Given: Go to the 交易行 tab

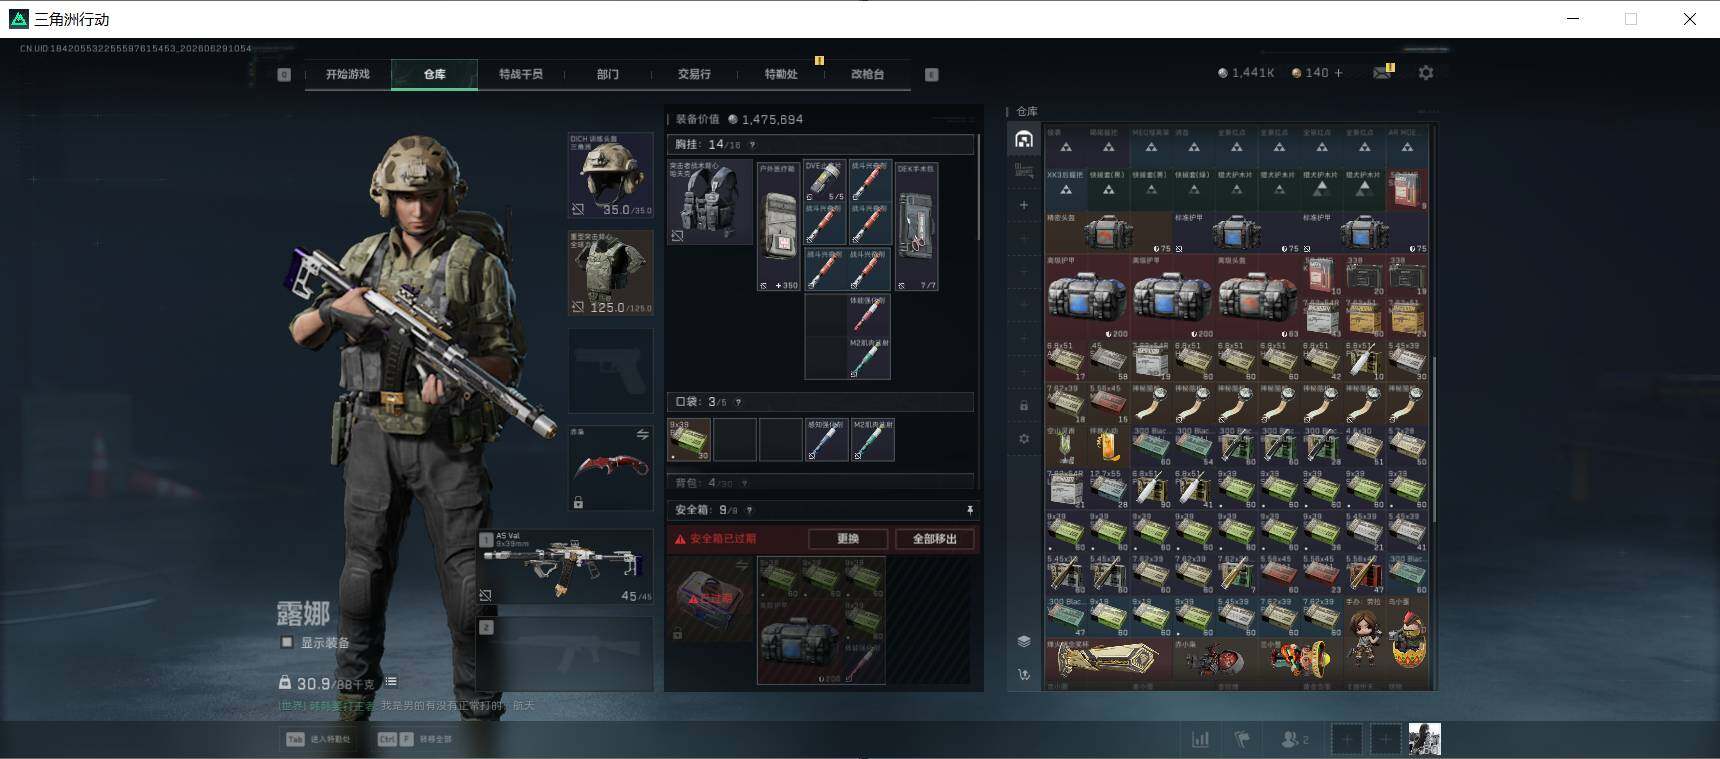Looking at the screenshot, I should [694, 74].
